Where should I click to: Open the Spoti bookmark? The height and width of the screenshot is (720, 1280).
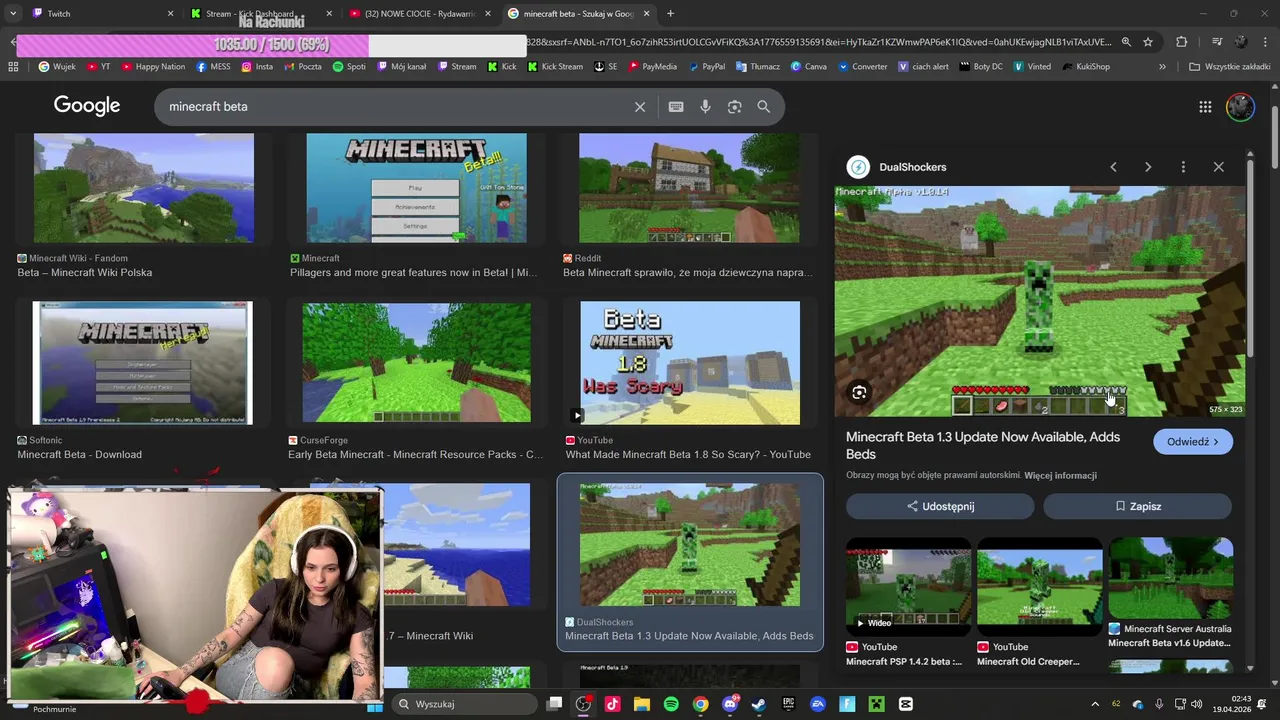349,67
